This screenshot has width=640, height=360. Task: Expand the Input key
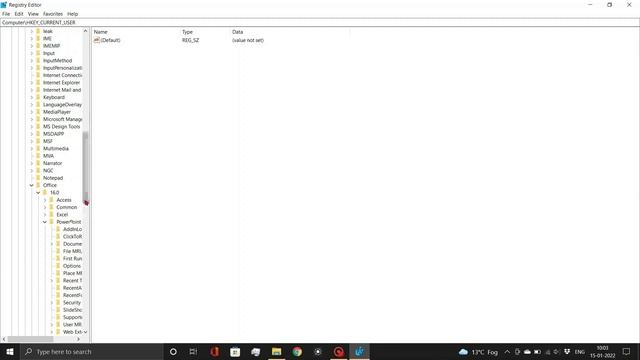click(32, 53)
